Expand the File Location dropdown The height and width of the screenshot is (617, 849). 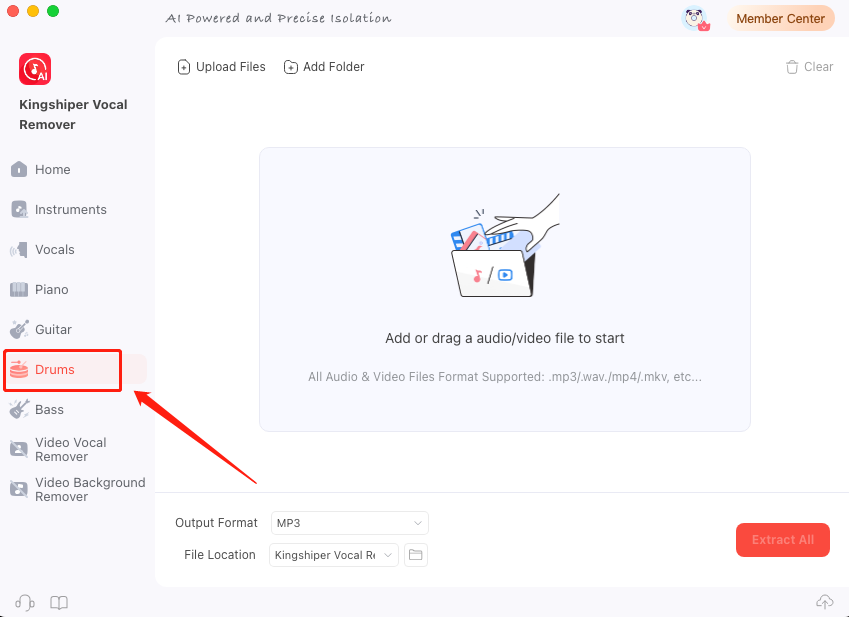coord(334,555)
